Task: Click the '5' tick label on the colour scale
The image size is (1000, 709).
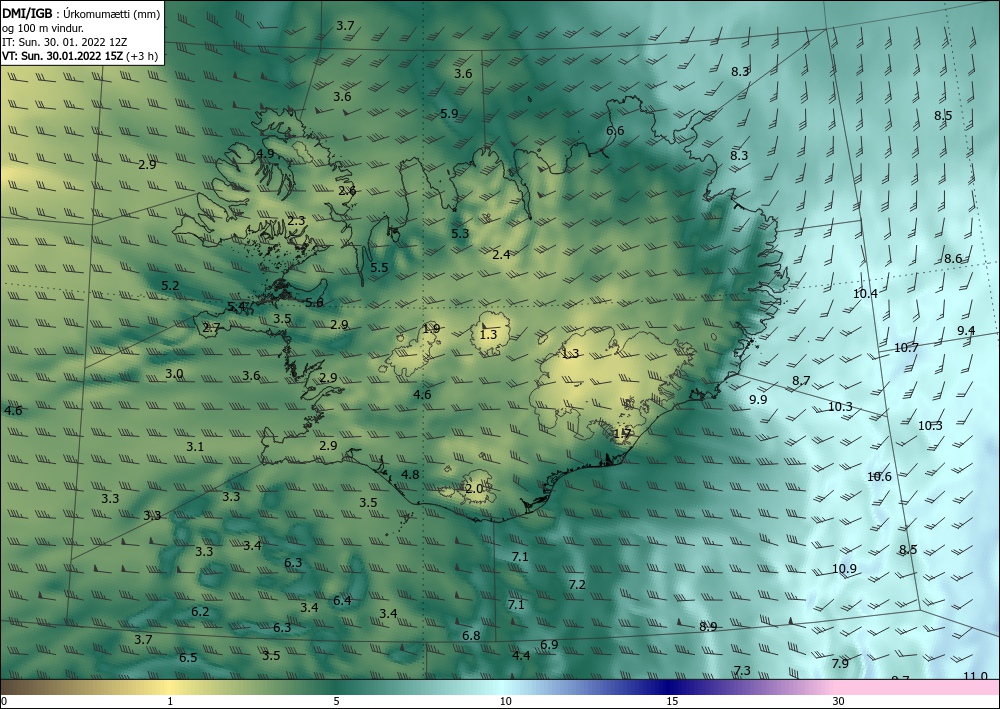Action: click(x=336, y=701)
